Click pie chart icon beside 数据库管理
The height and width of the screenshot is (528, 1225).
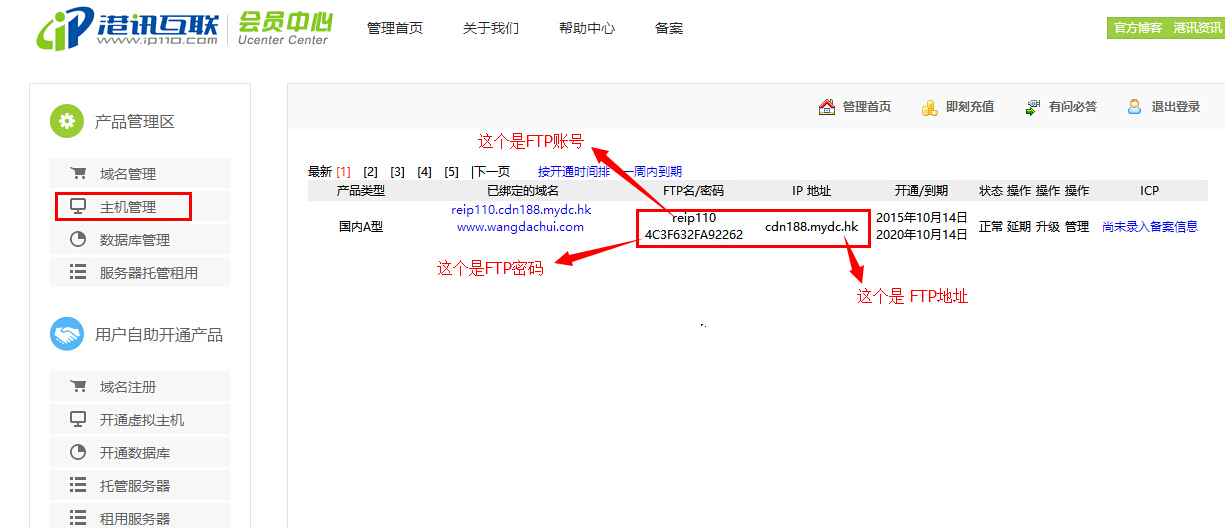pyautogui.click(x=78, y=240)
